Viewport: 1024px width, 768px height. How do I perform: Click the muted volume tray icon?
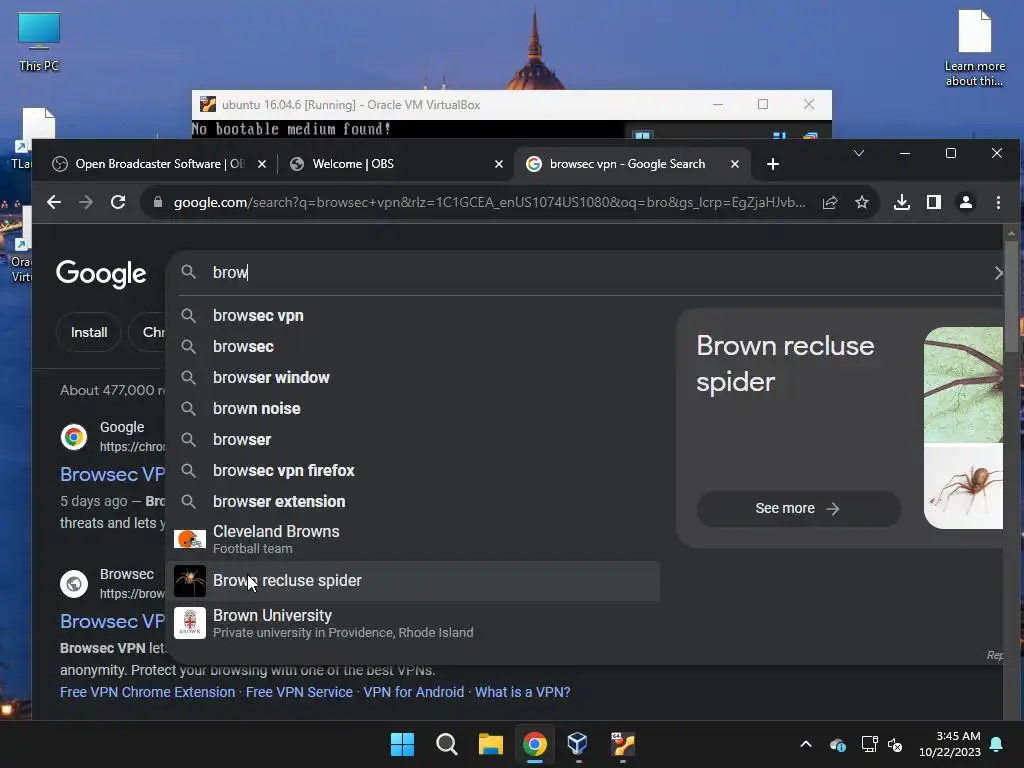pyautogui.click(x=895, y=744)
